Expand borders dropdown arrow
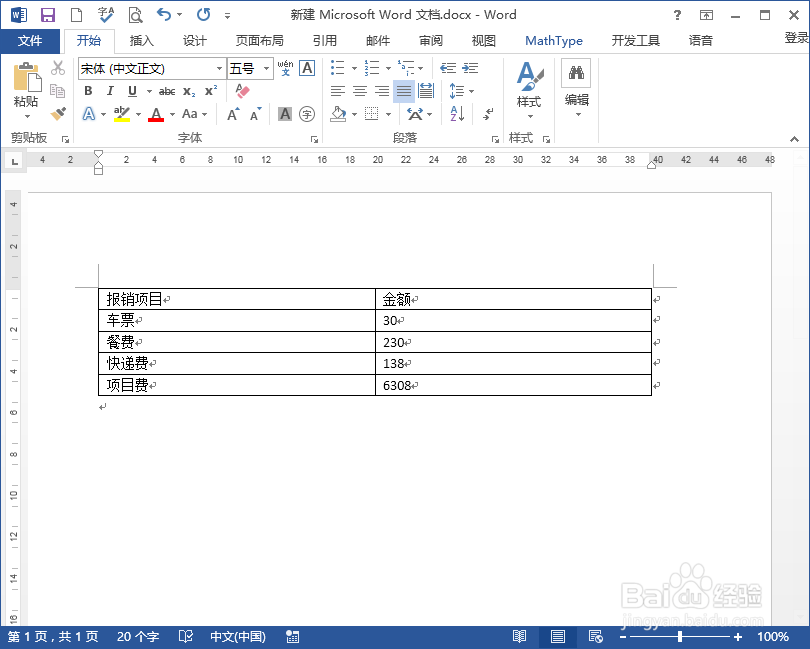This screenshot has width=810, height=649. coord(388,114)
